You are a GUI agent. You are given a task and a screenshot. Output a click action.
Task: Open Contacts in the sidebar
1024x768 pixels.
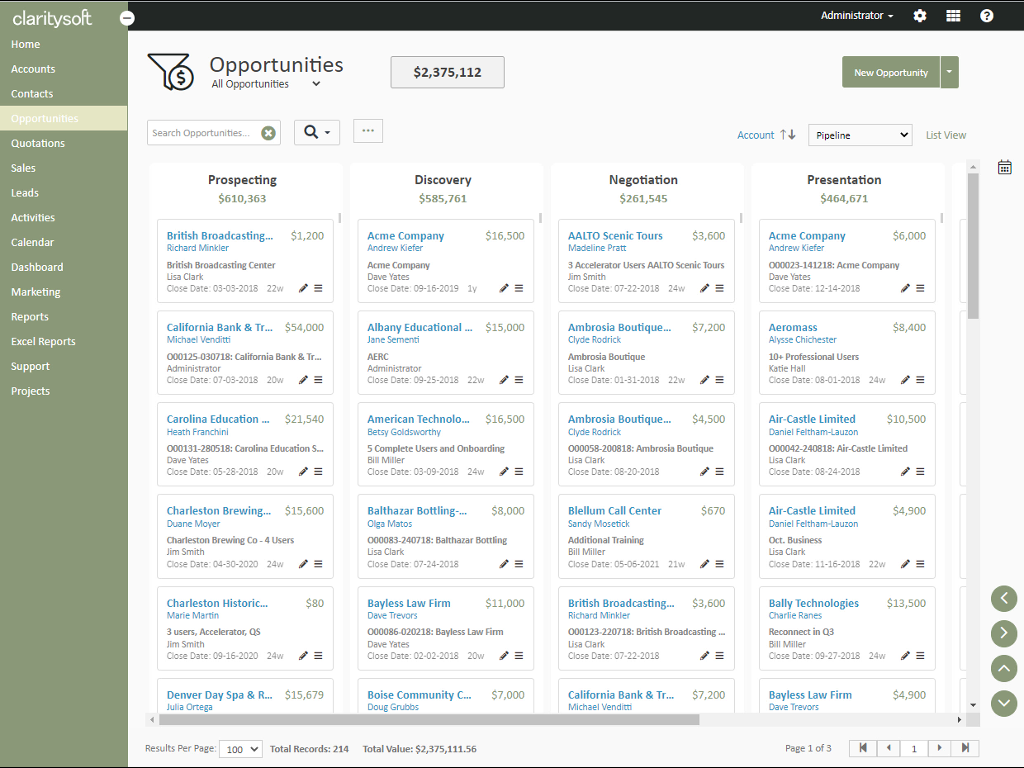coord(32,94)
